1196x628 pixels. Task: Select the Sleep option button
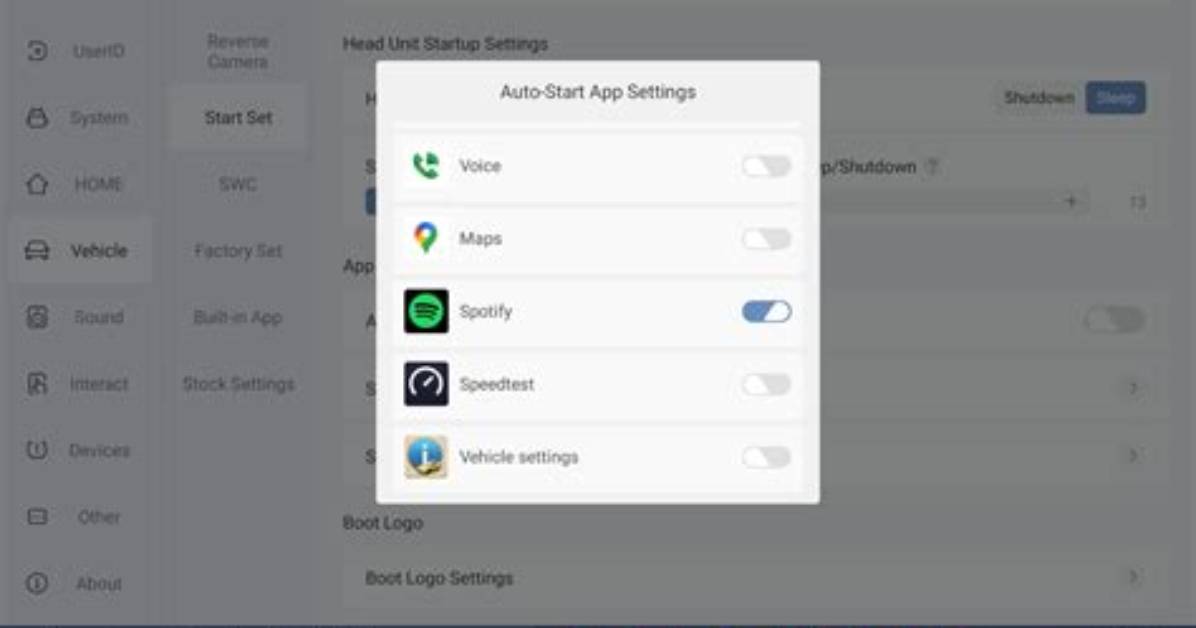(1115, 98)
